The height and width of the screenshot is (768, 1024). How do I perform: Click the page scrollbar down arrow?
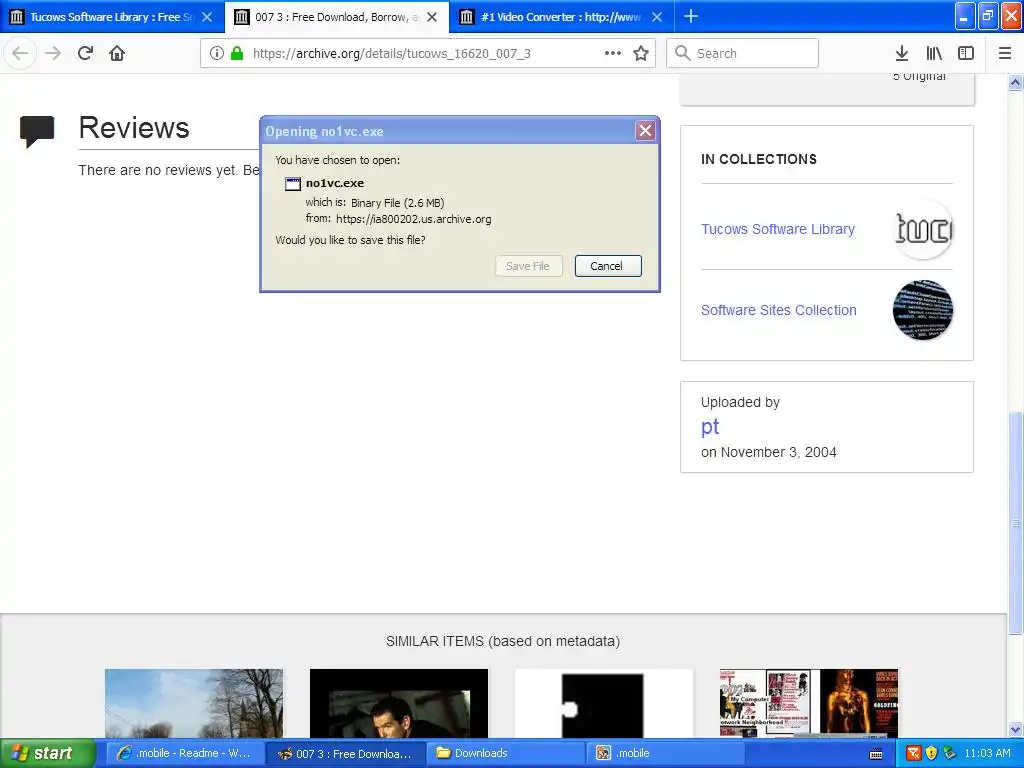1016,729
